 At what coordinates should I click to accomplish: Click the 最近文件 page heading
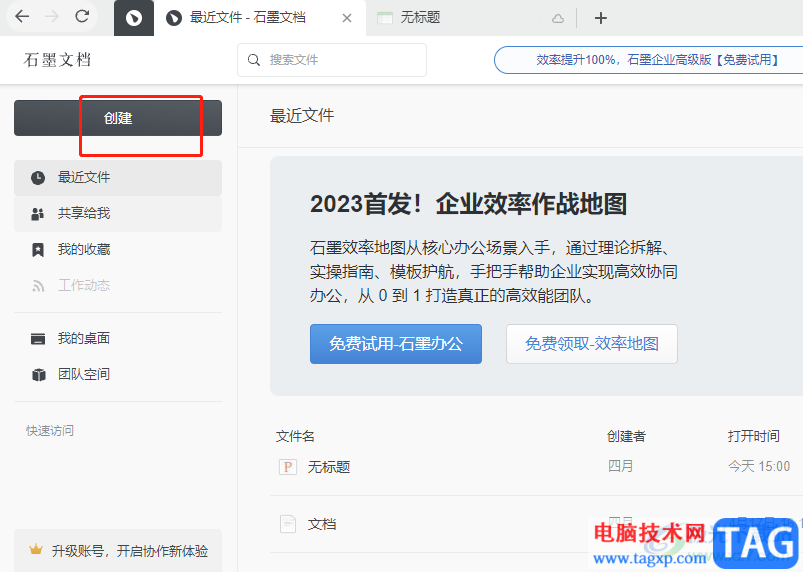point(302,115)
